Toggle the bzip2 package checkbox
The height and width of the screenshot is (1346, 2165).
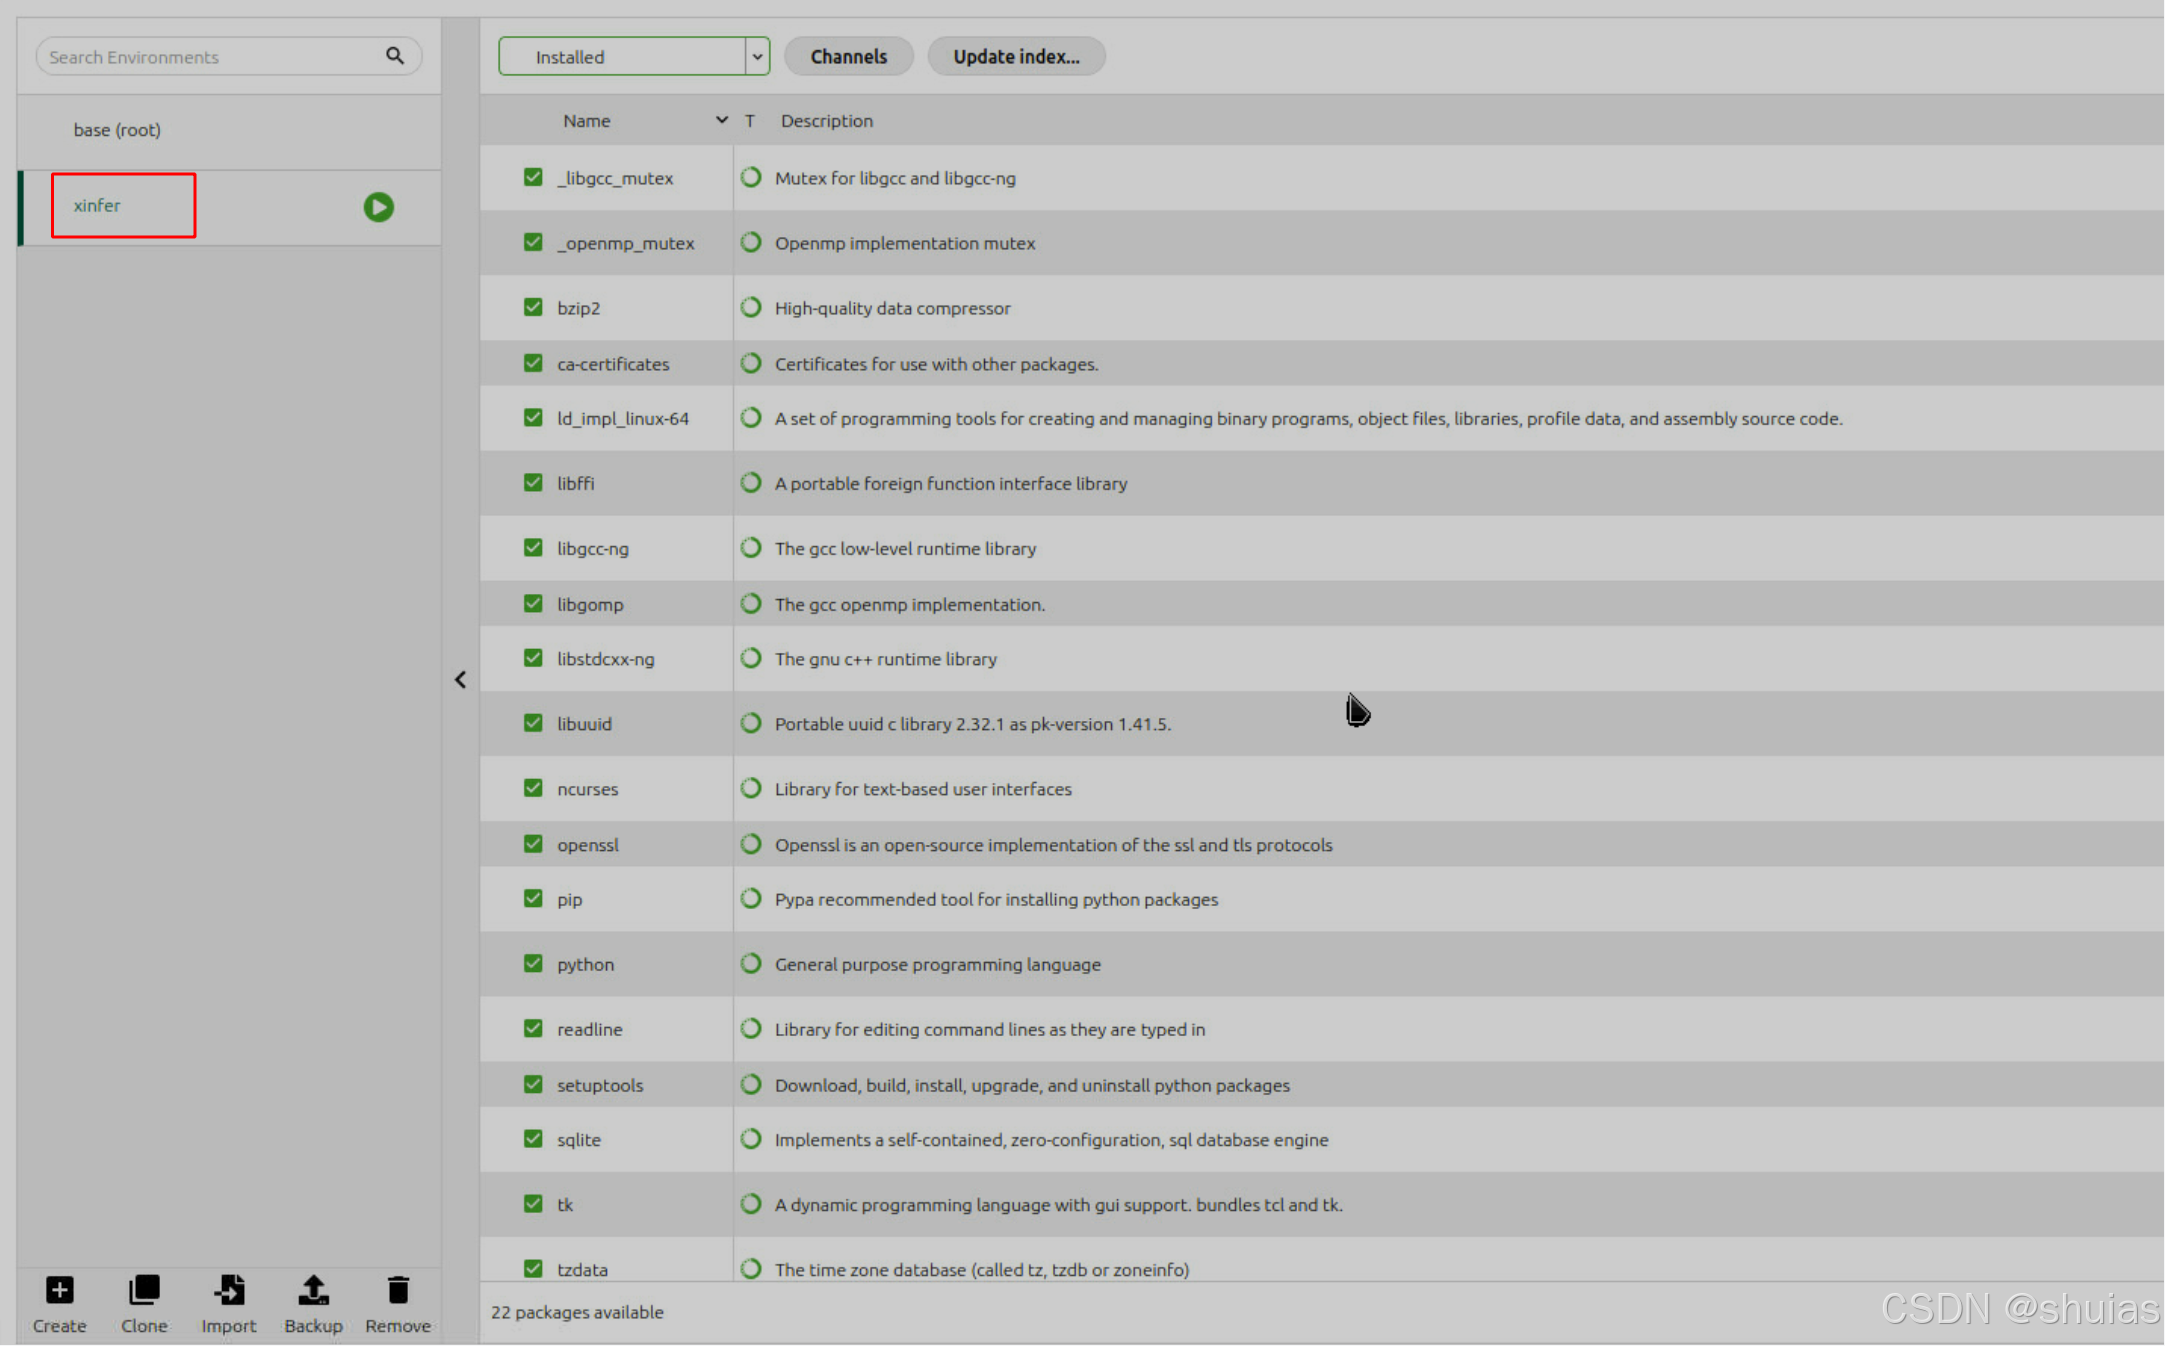click(x=533, y=307)
